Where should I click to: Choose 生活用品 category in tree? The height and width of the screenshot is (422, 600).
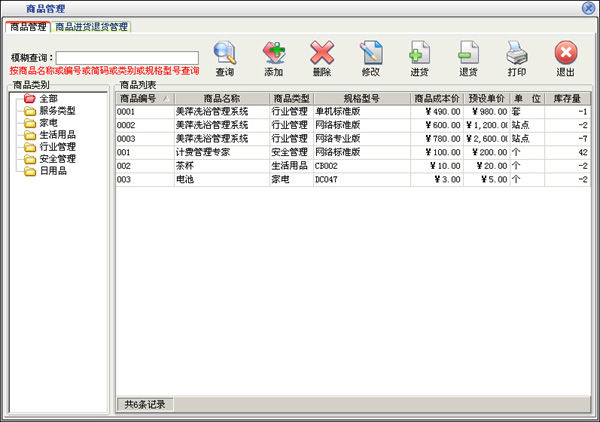click(x=57, y=134)
